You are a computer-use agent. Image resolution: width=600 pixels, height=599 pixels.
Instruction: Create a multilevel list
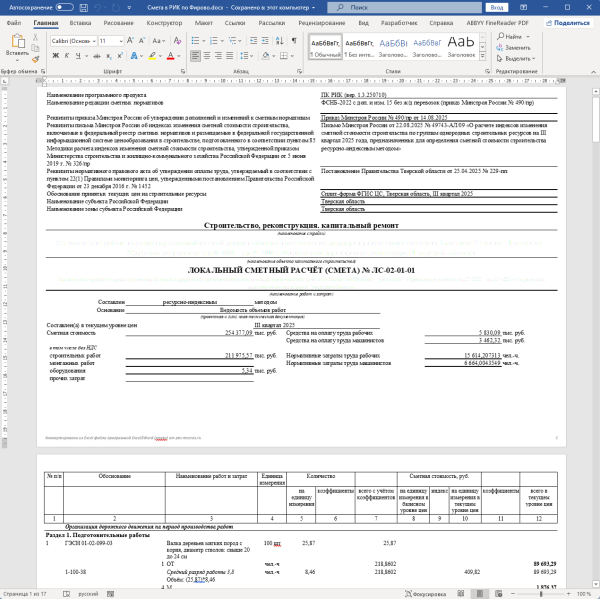(232, 41)
